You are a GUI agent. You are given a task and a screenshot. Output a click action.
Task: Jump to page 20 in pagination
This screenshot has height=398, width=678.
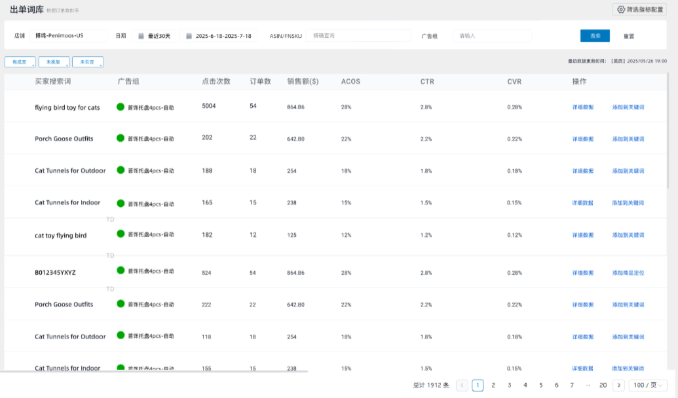click(x=603, y=385)
